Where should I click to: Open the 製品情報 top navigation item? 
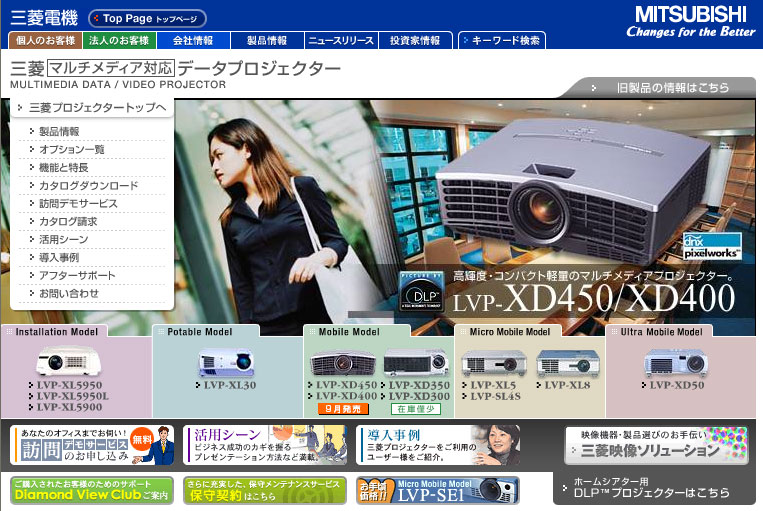pyautogui.click(x=267, y=41)
